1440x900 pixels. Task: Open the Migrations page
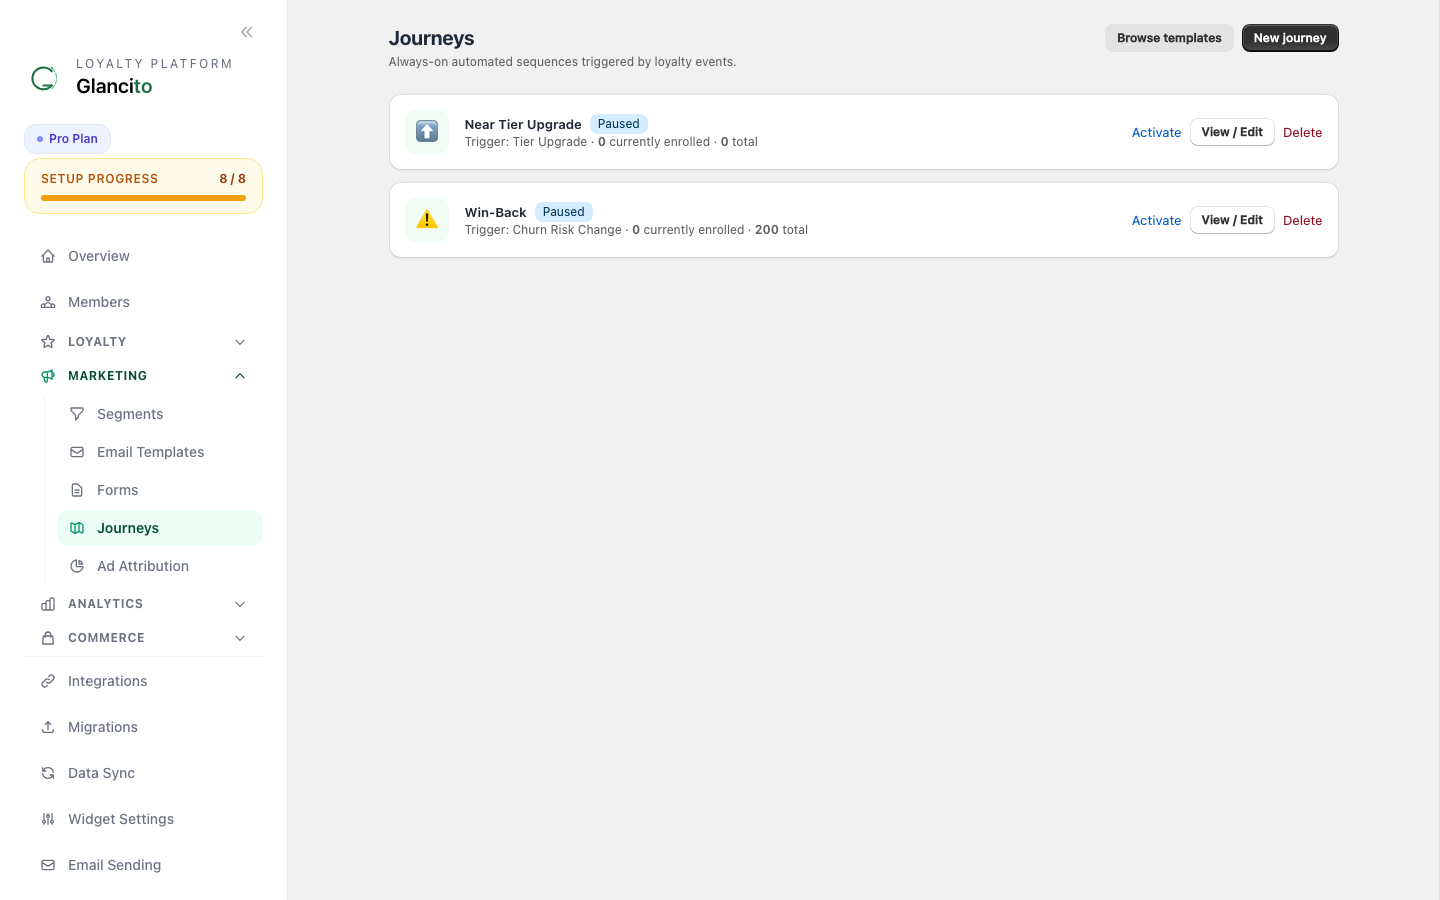[144, 727]
